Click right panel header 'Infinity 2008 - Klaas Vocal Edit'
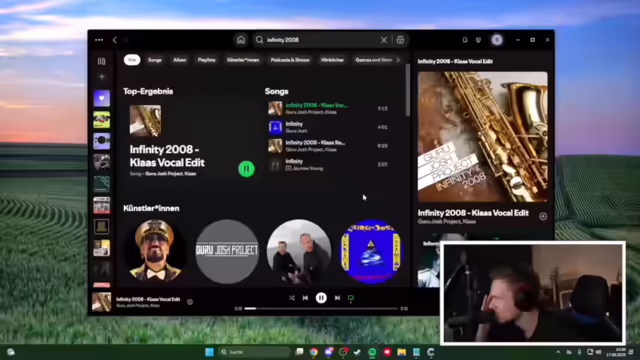 point(455,62)
